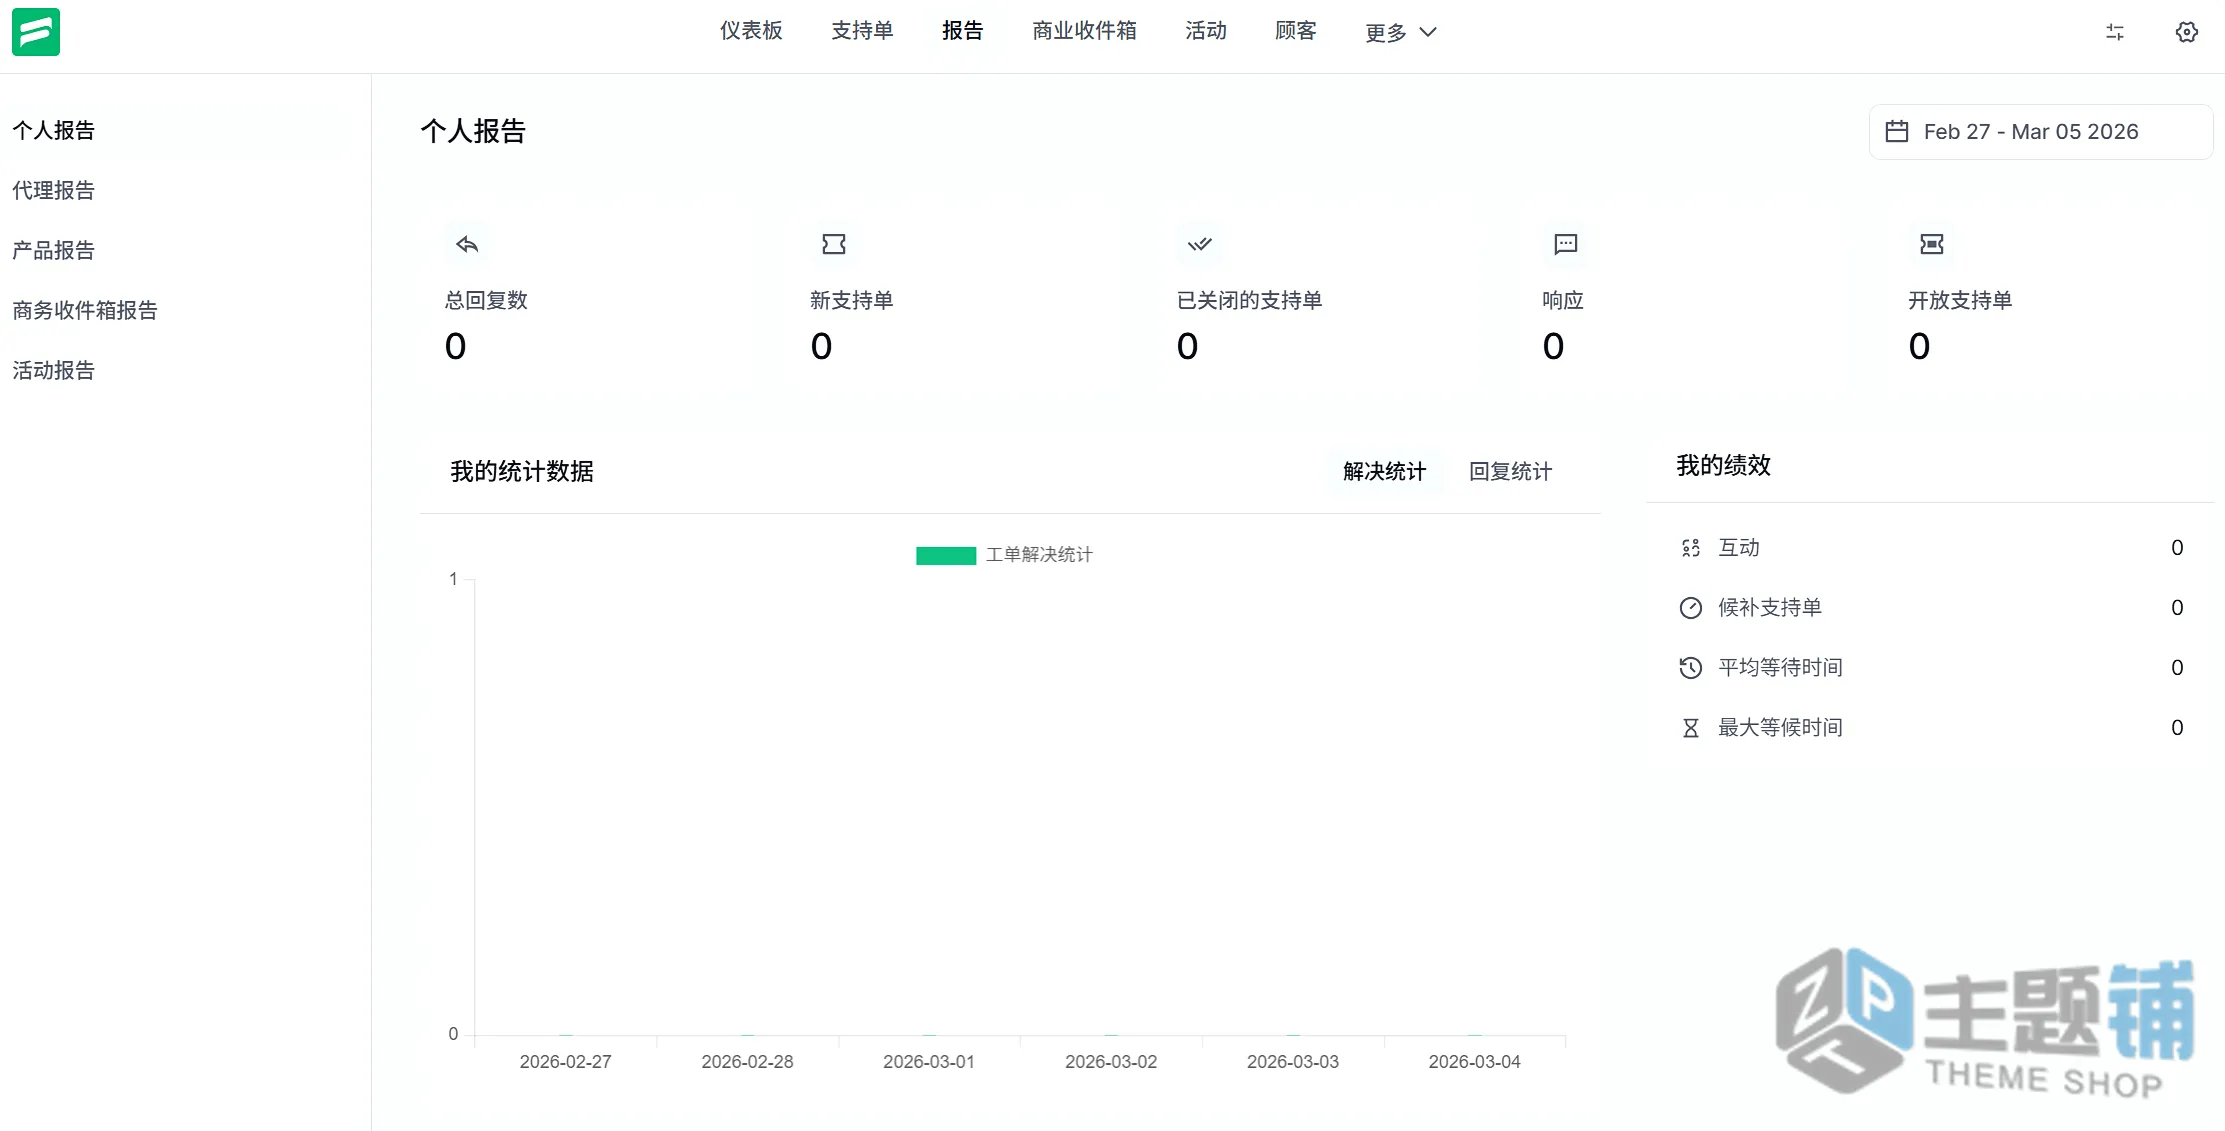Go to 仪表板 in the top navigation
This screenshot has height=1131, width=2225.
751,31
